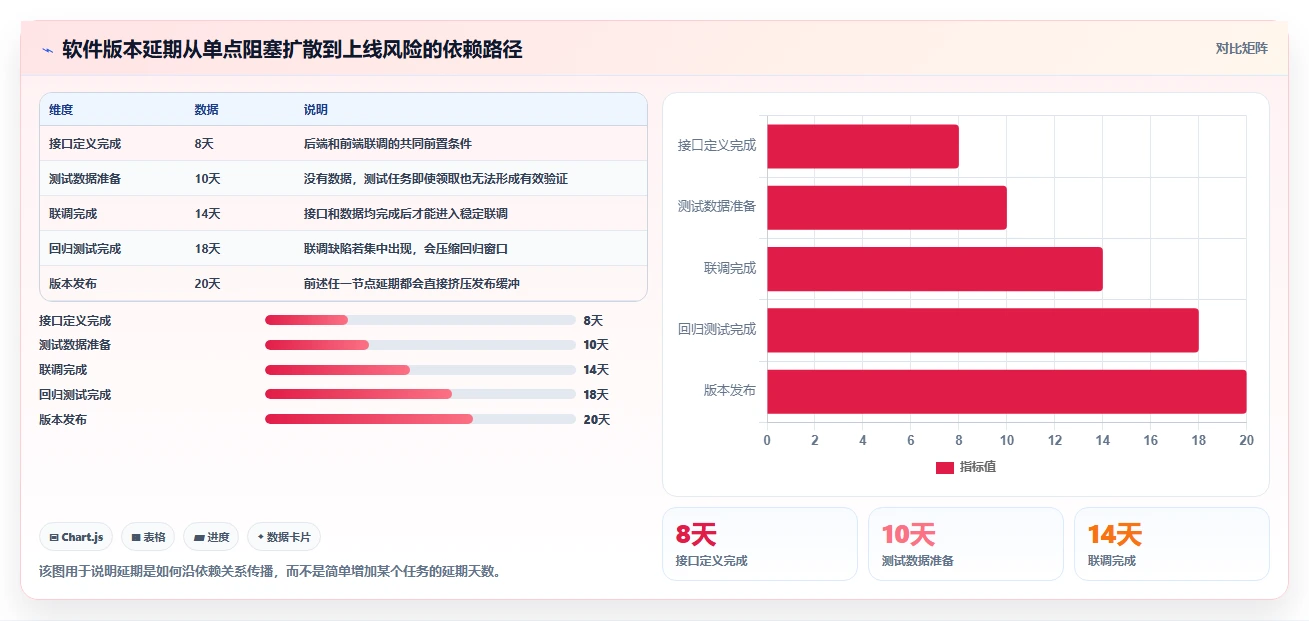Click table cell 联调完成
1309x621 pixels.
[73, 214]
